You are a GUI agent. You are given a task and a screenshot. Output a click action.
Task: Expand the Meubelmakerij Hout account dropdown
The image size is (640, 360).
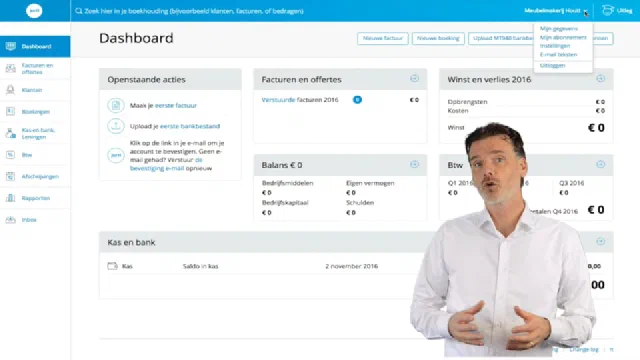tap(556, 11)
